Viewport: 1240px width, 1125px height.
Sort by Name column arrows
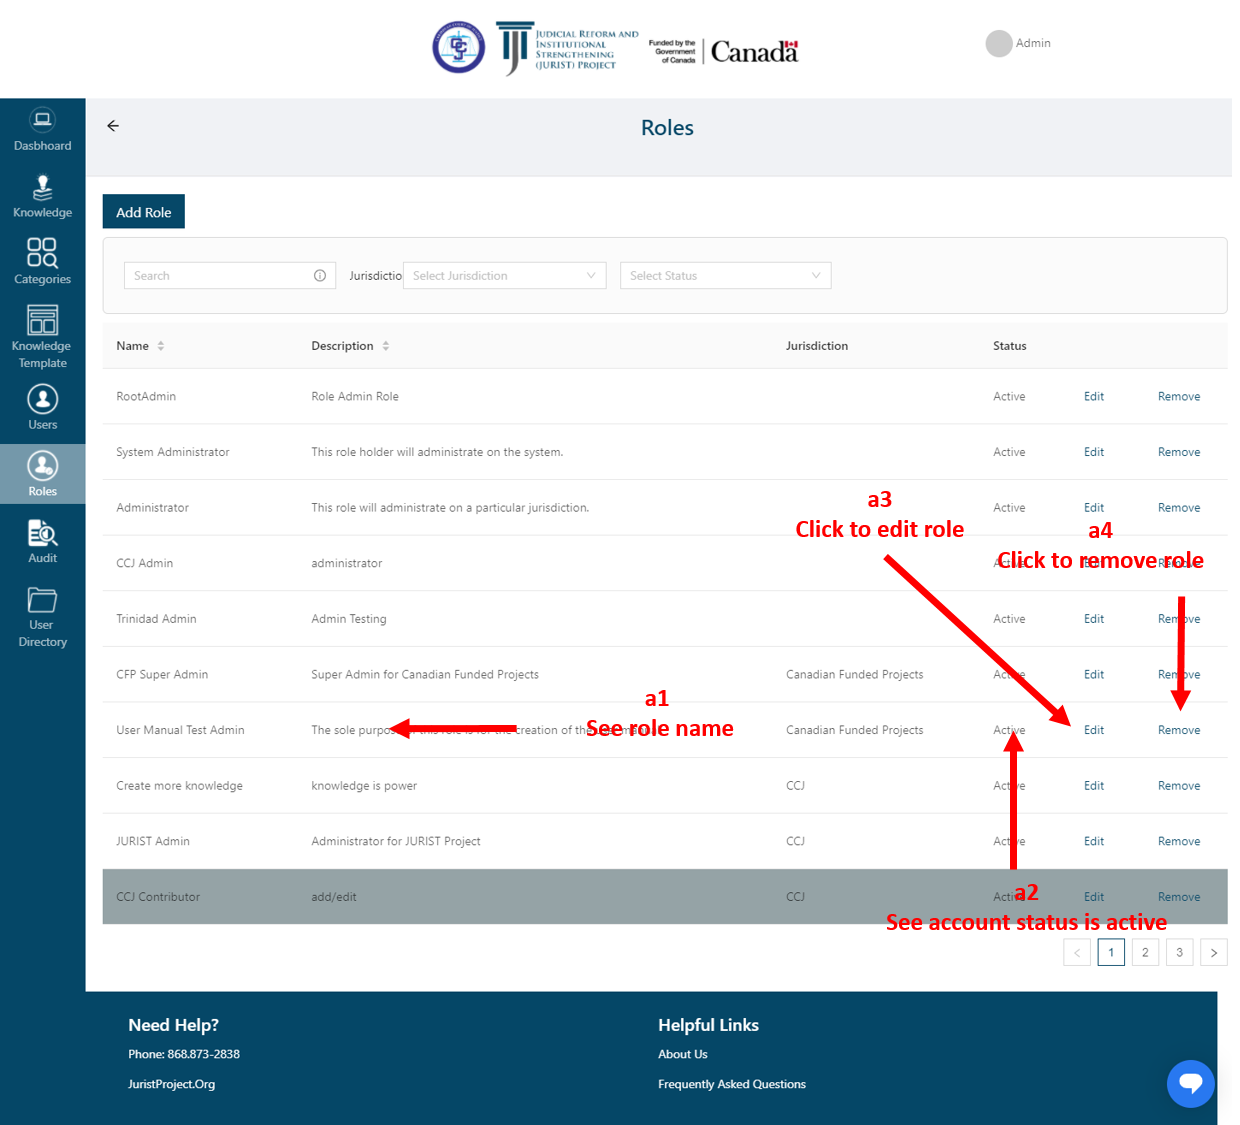161,346
